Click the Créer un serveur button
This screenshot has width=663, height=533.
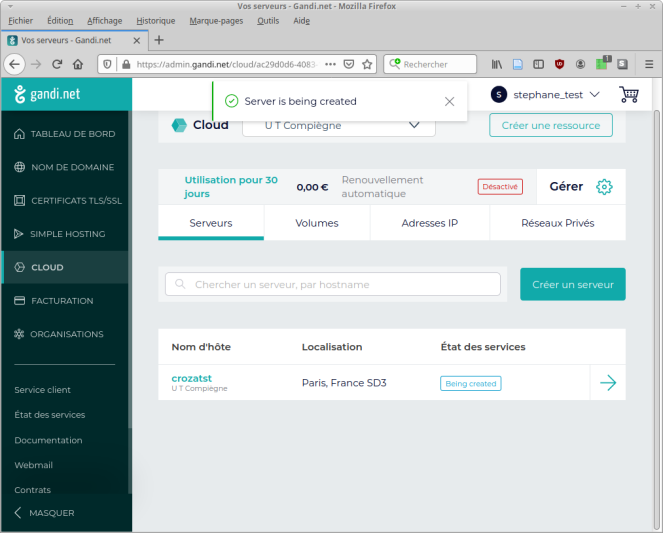tap(573, 284)
